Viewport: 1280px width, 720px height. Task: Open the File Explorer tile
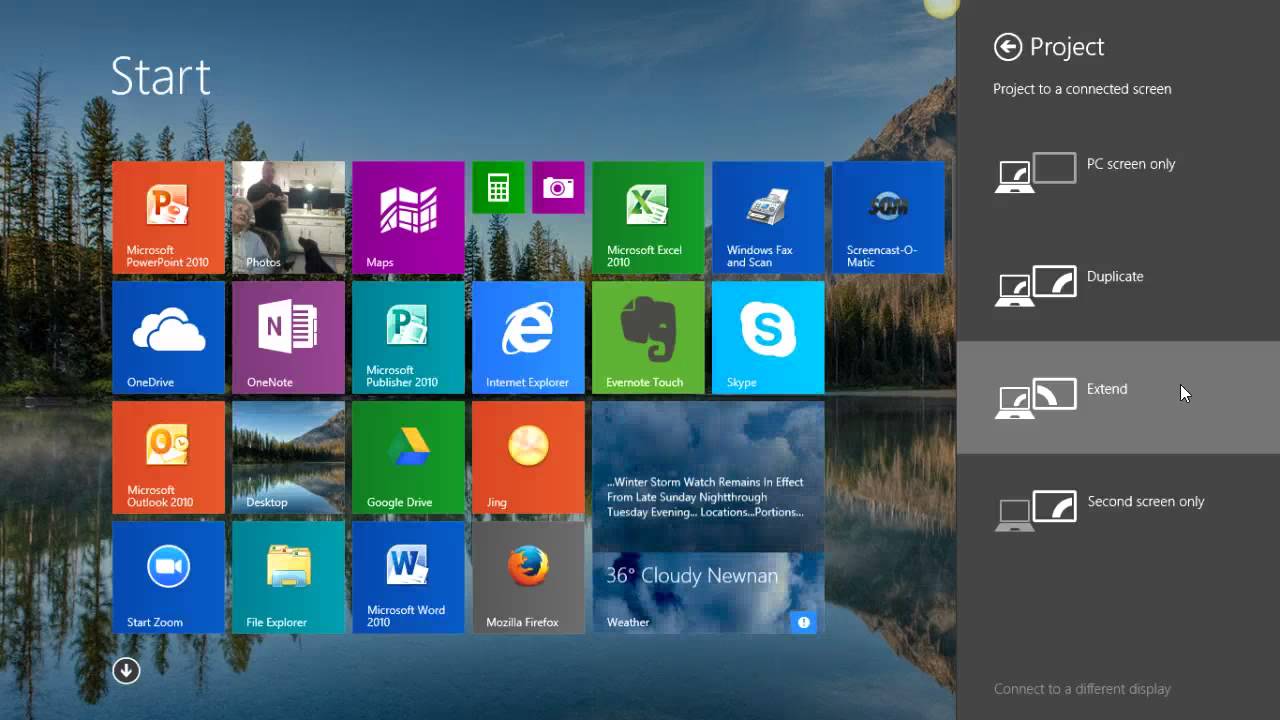tap(288, 577)
